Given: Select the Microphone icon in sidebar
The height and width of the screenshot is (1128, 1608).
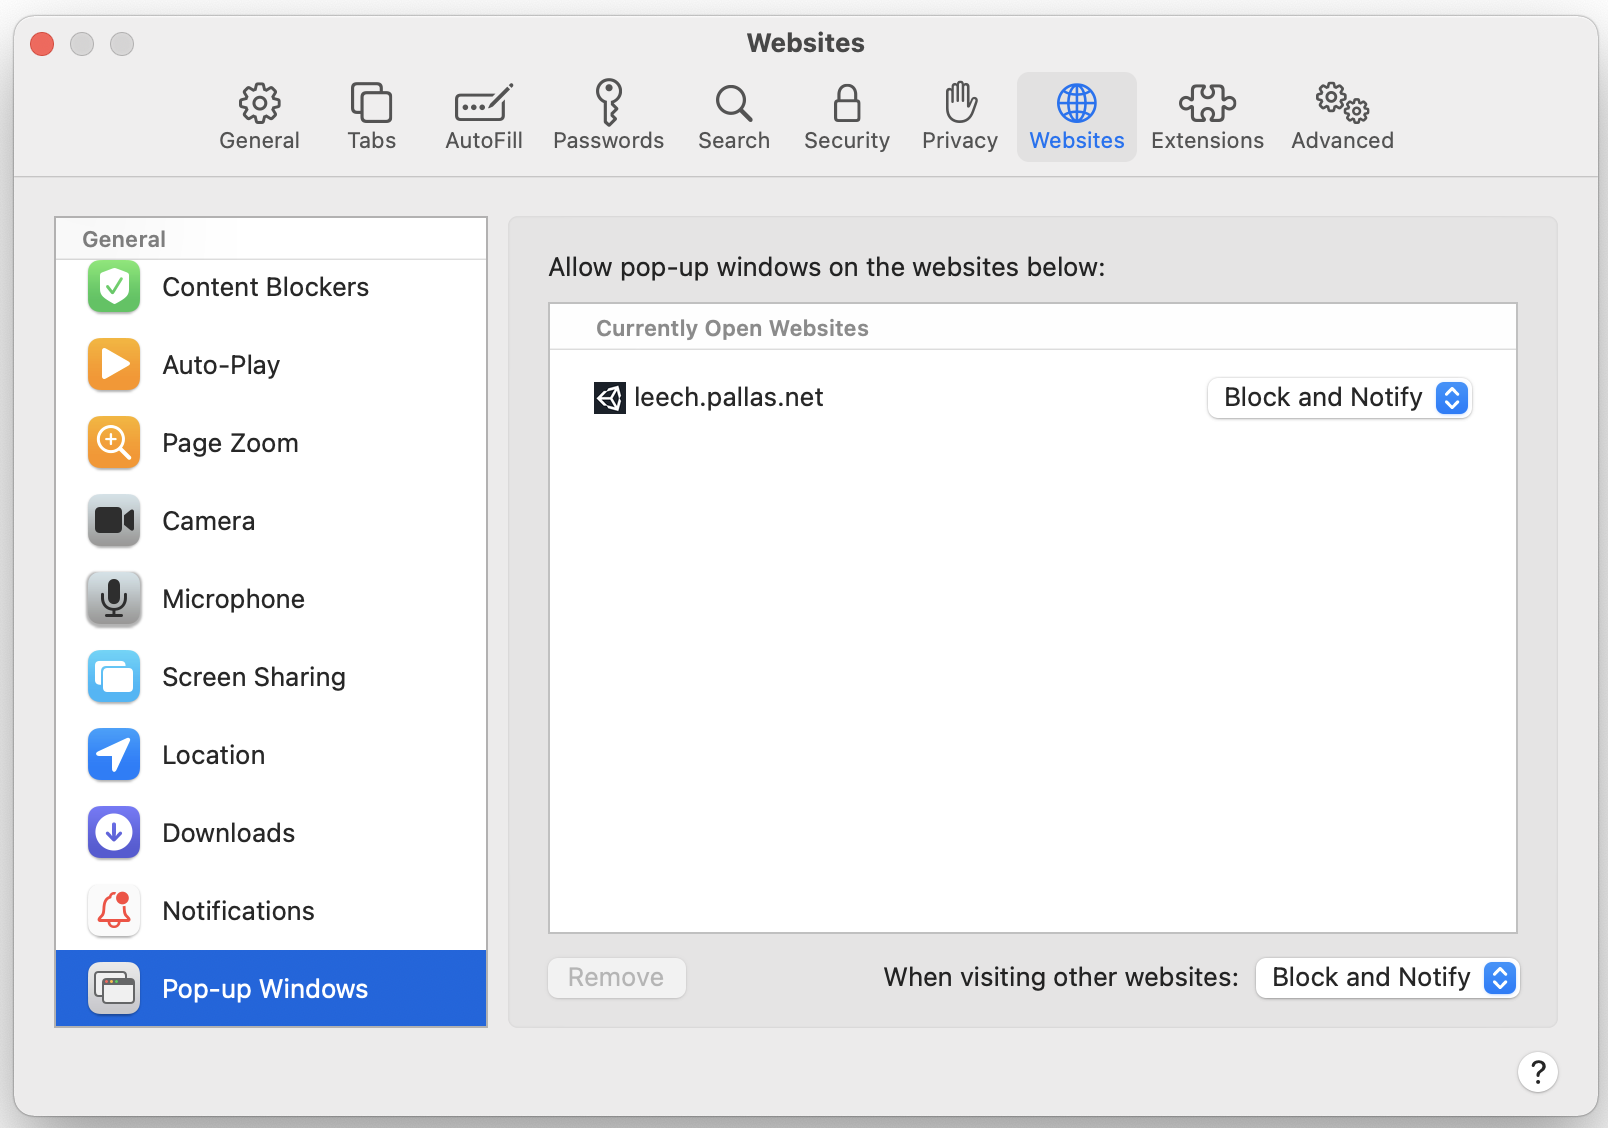Looking at the screenshot, I should [114, 599].
